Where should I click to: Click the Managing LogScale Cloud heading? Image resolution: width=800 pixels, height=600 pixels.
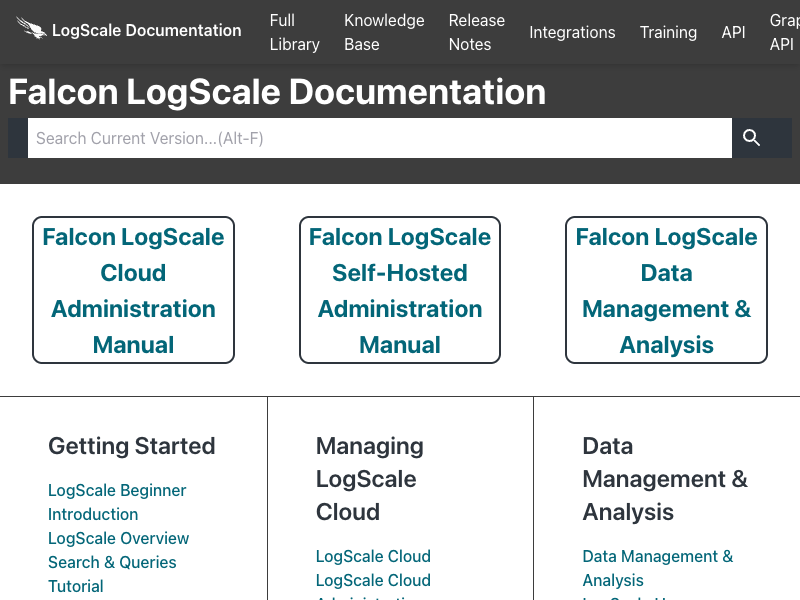click(x=369, y=479)
